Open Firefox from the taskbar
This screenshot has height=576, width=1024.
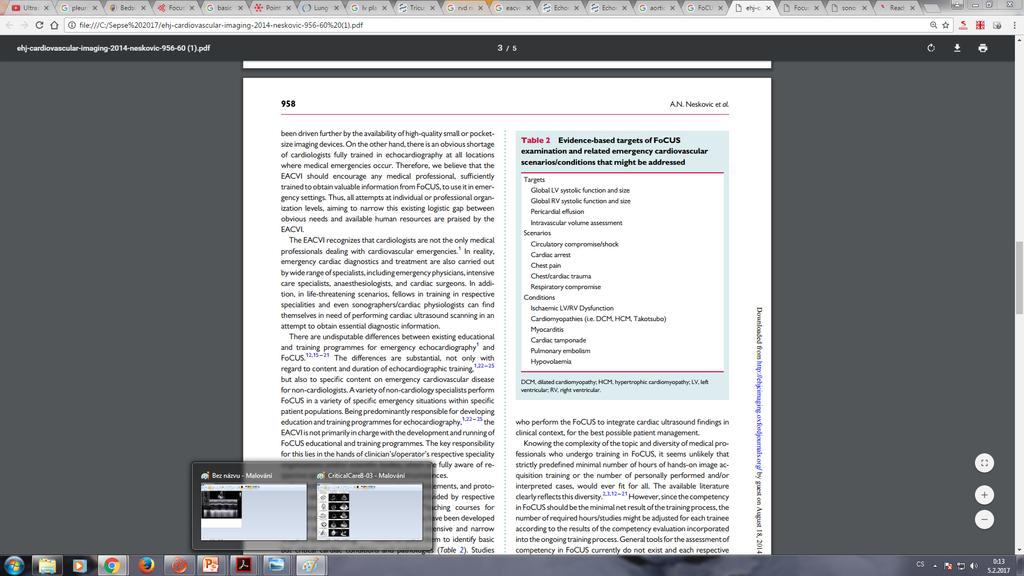click(x=146, y=565)
